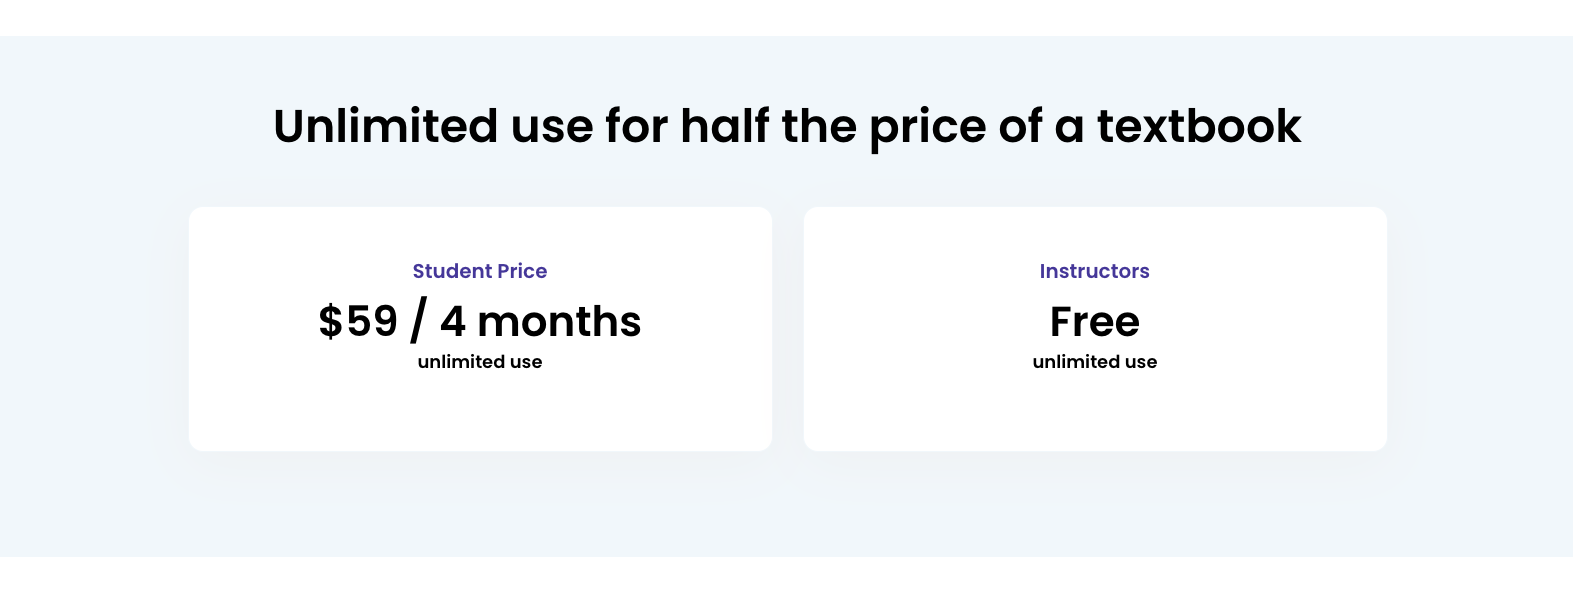Click the 'Unlimited use for half the price' heading

(787, 127)
